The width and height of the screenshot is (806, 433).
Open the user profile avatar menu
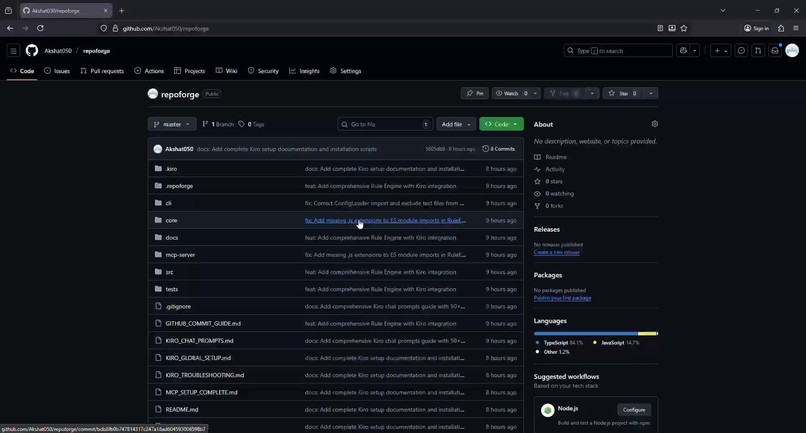tap(792, 50)
